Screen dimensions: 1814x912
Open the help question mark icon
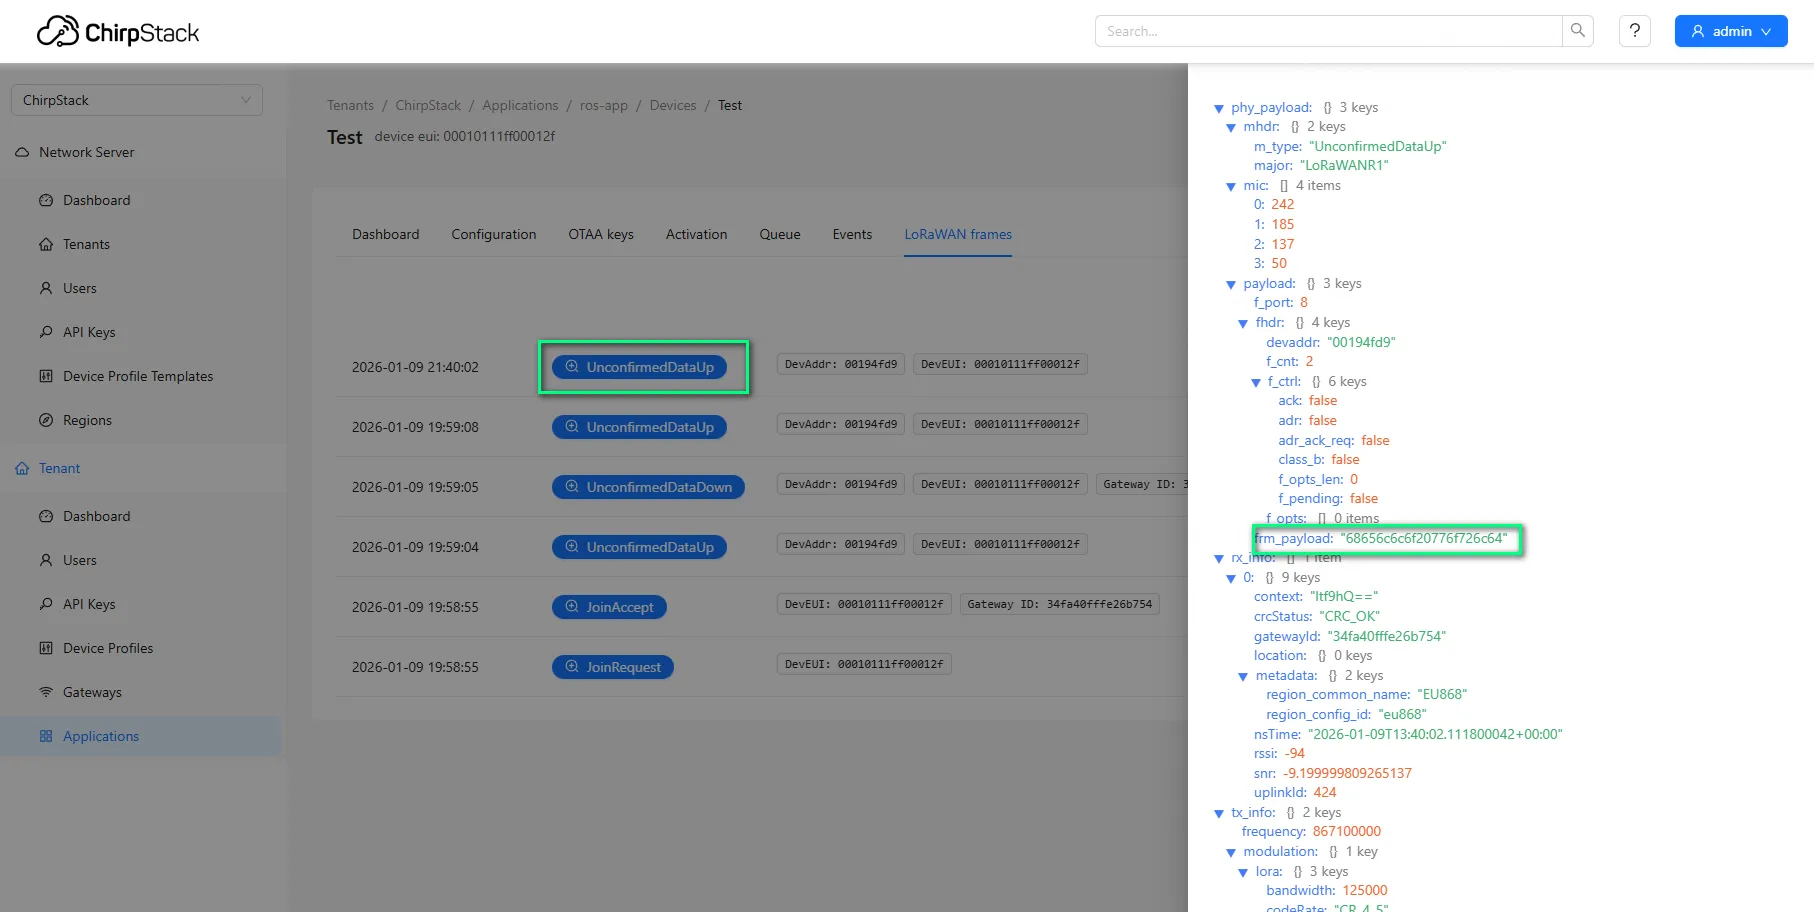coord(1634,31)
